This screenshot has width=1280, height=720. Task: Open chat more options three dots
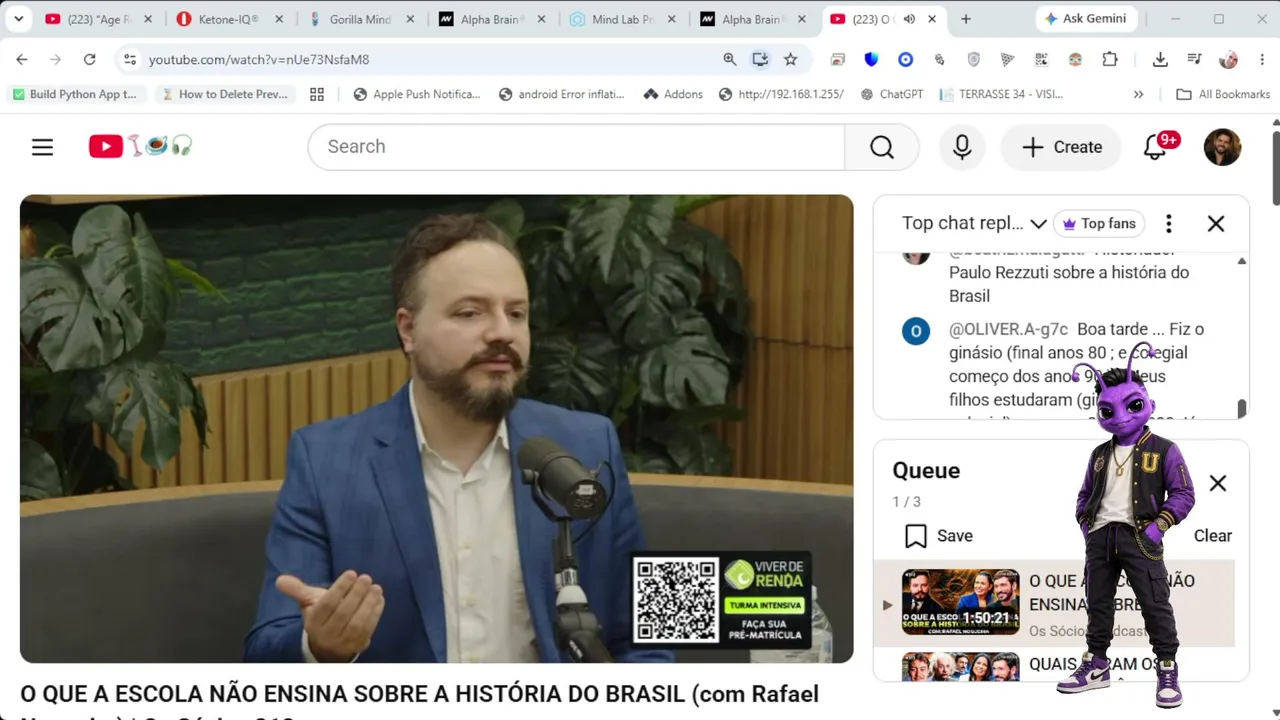(x=1169, y=224)
